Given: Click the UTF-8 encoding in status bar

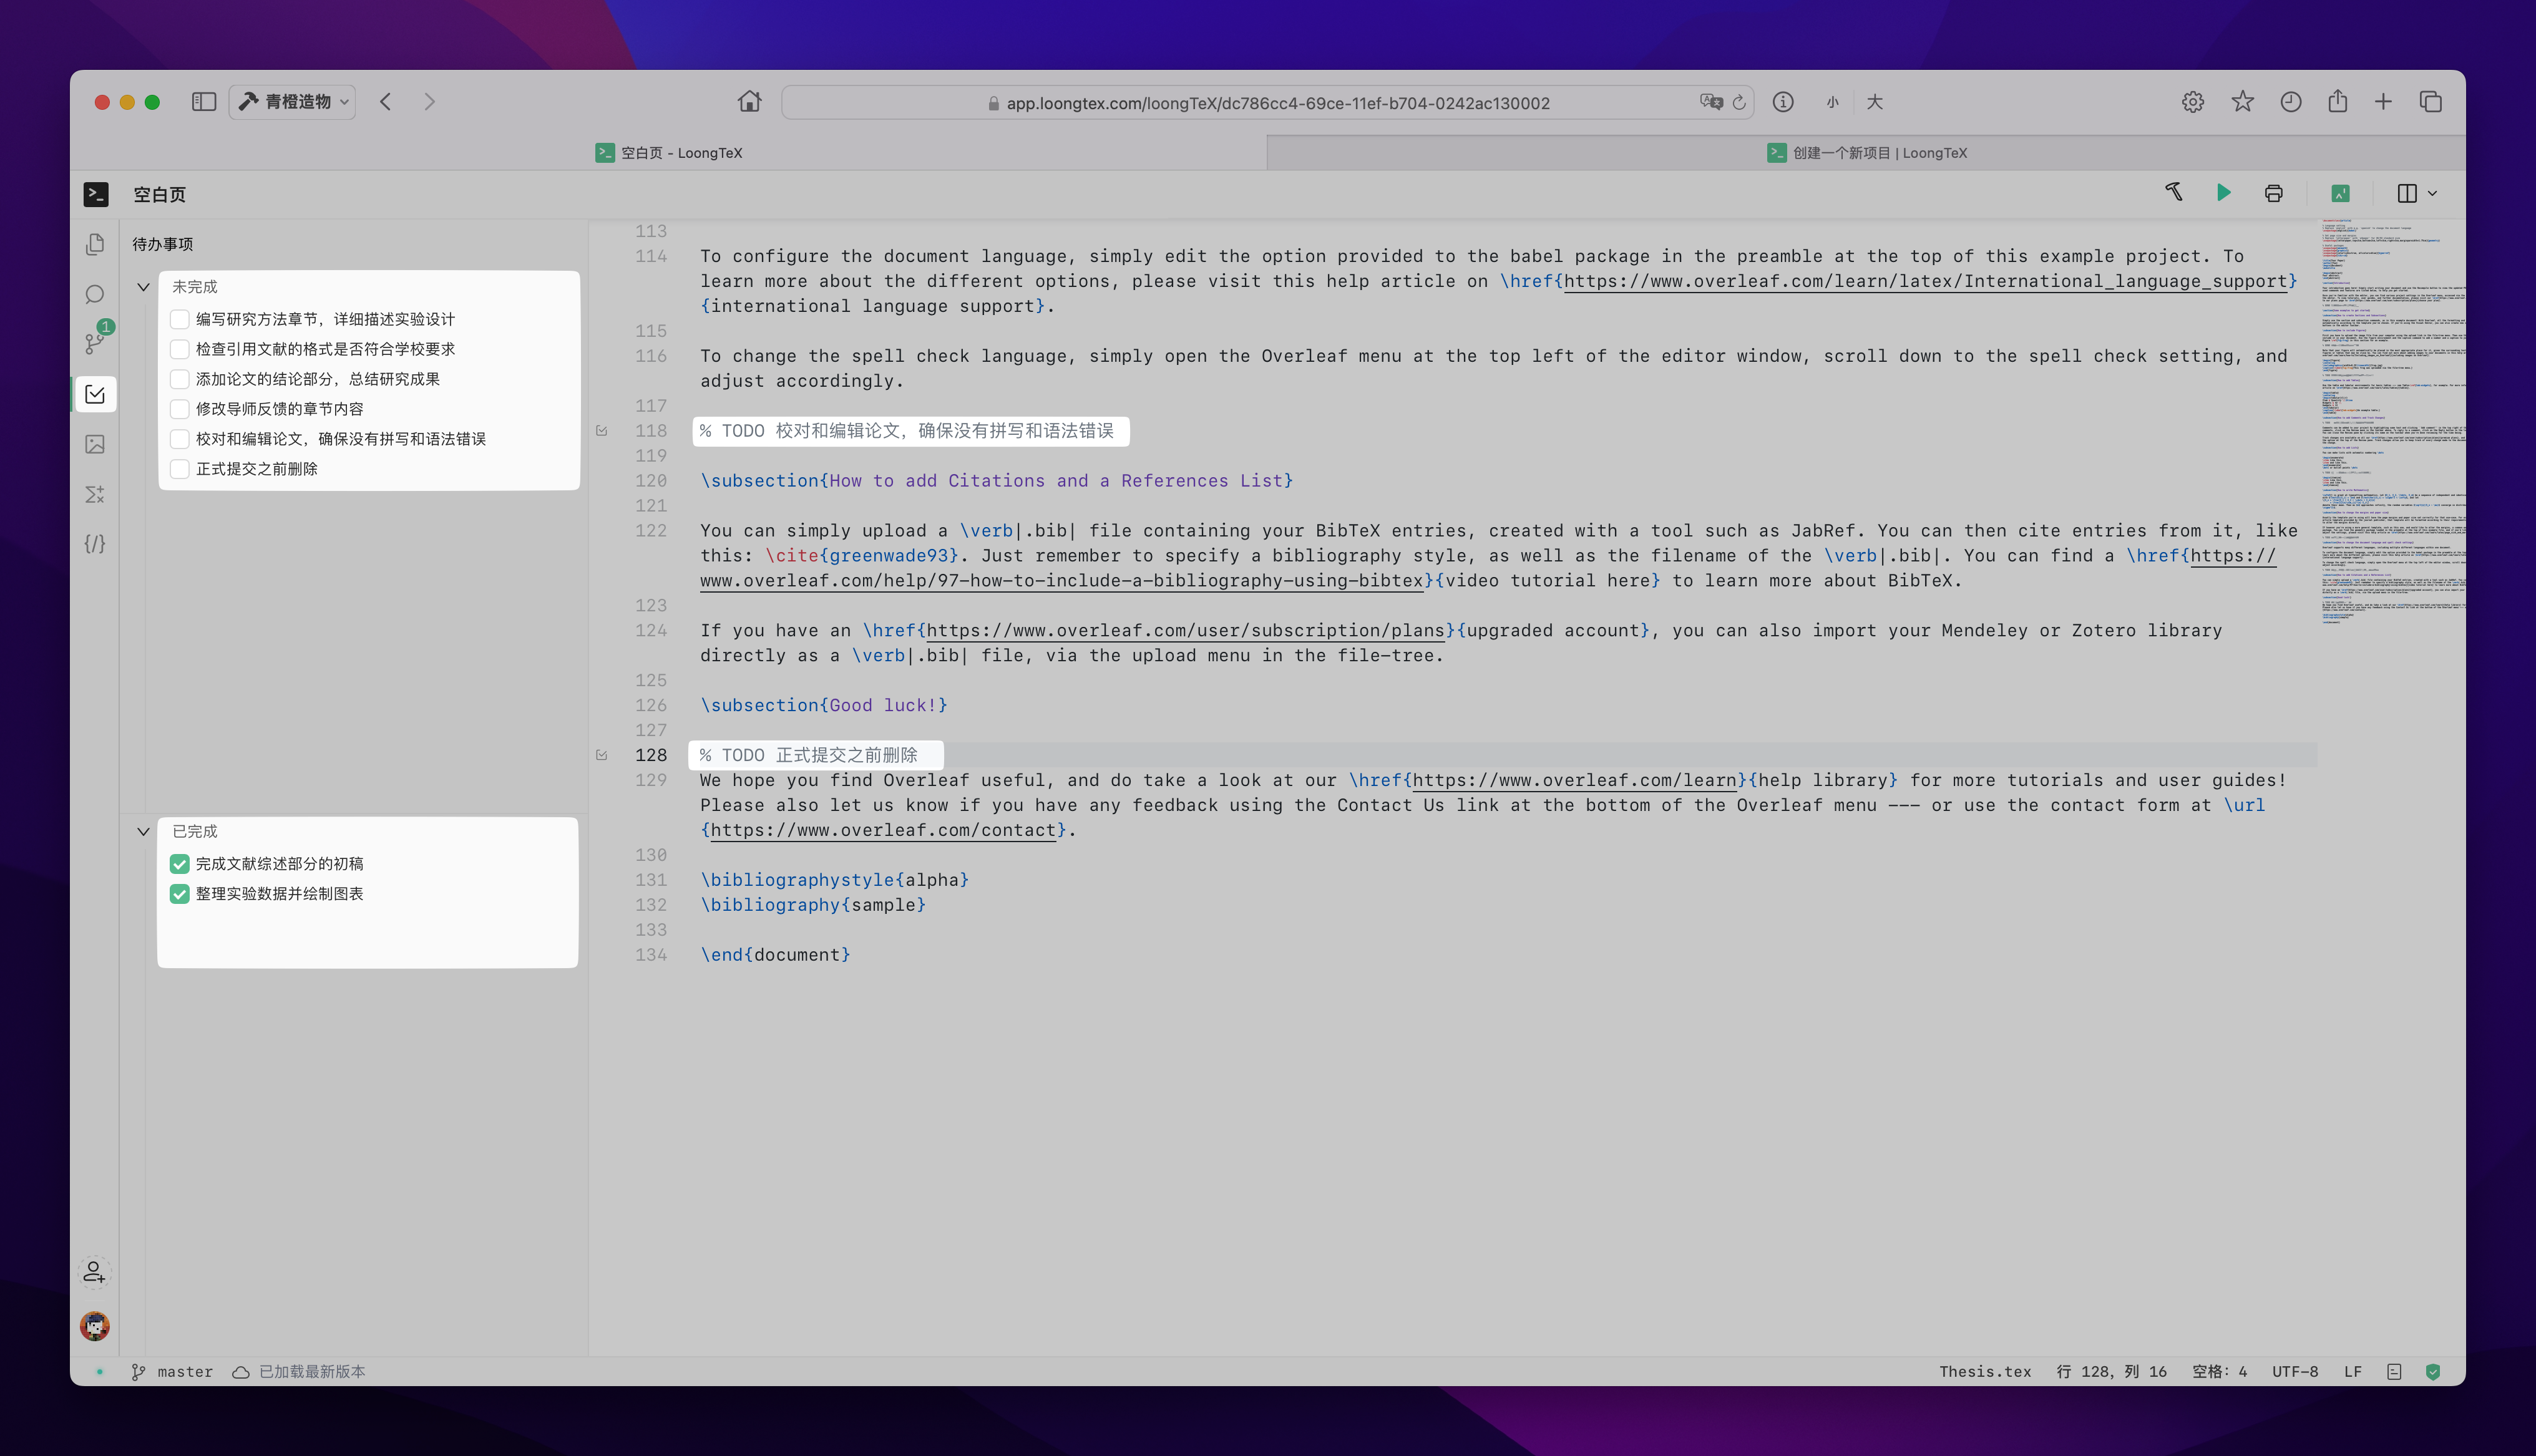Looking at the screenshot, I should [2294, 1372].
